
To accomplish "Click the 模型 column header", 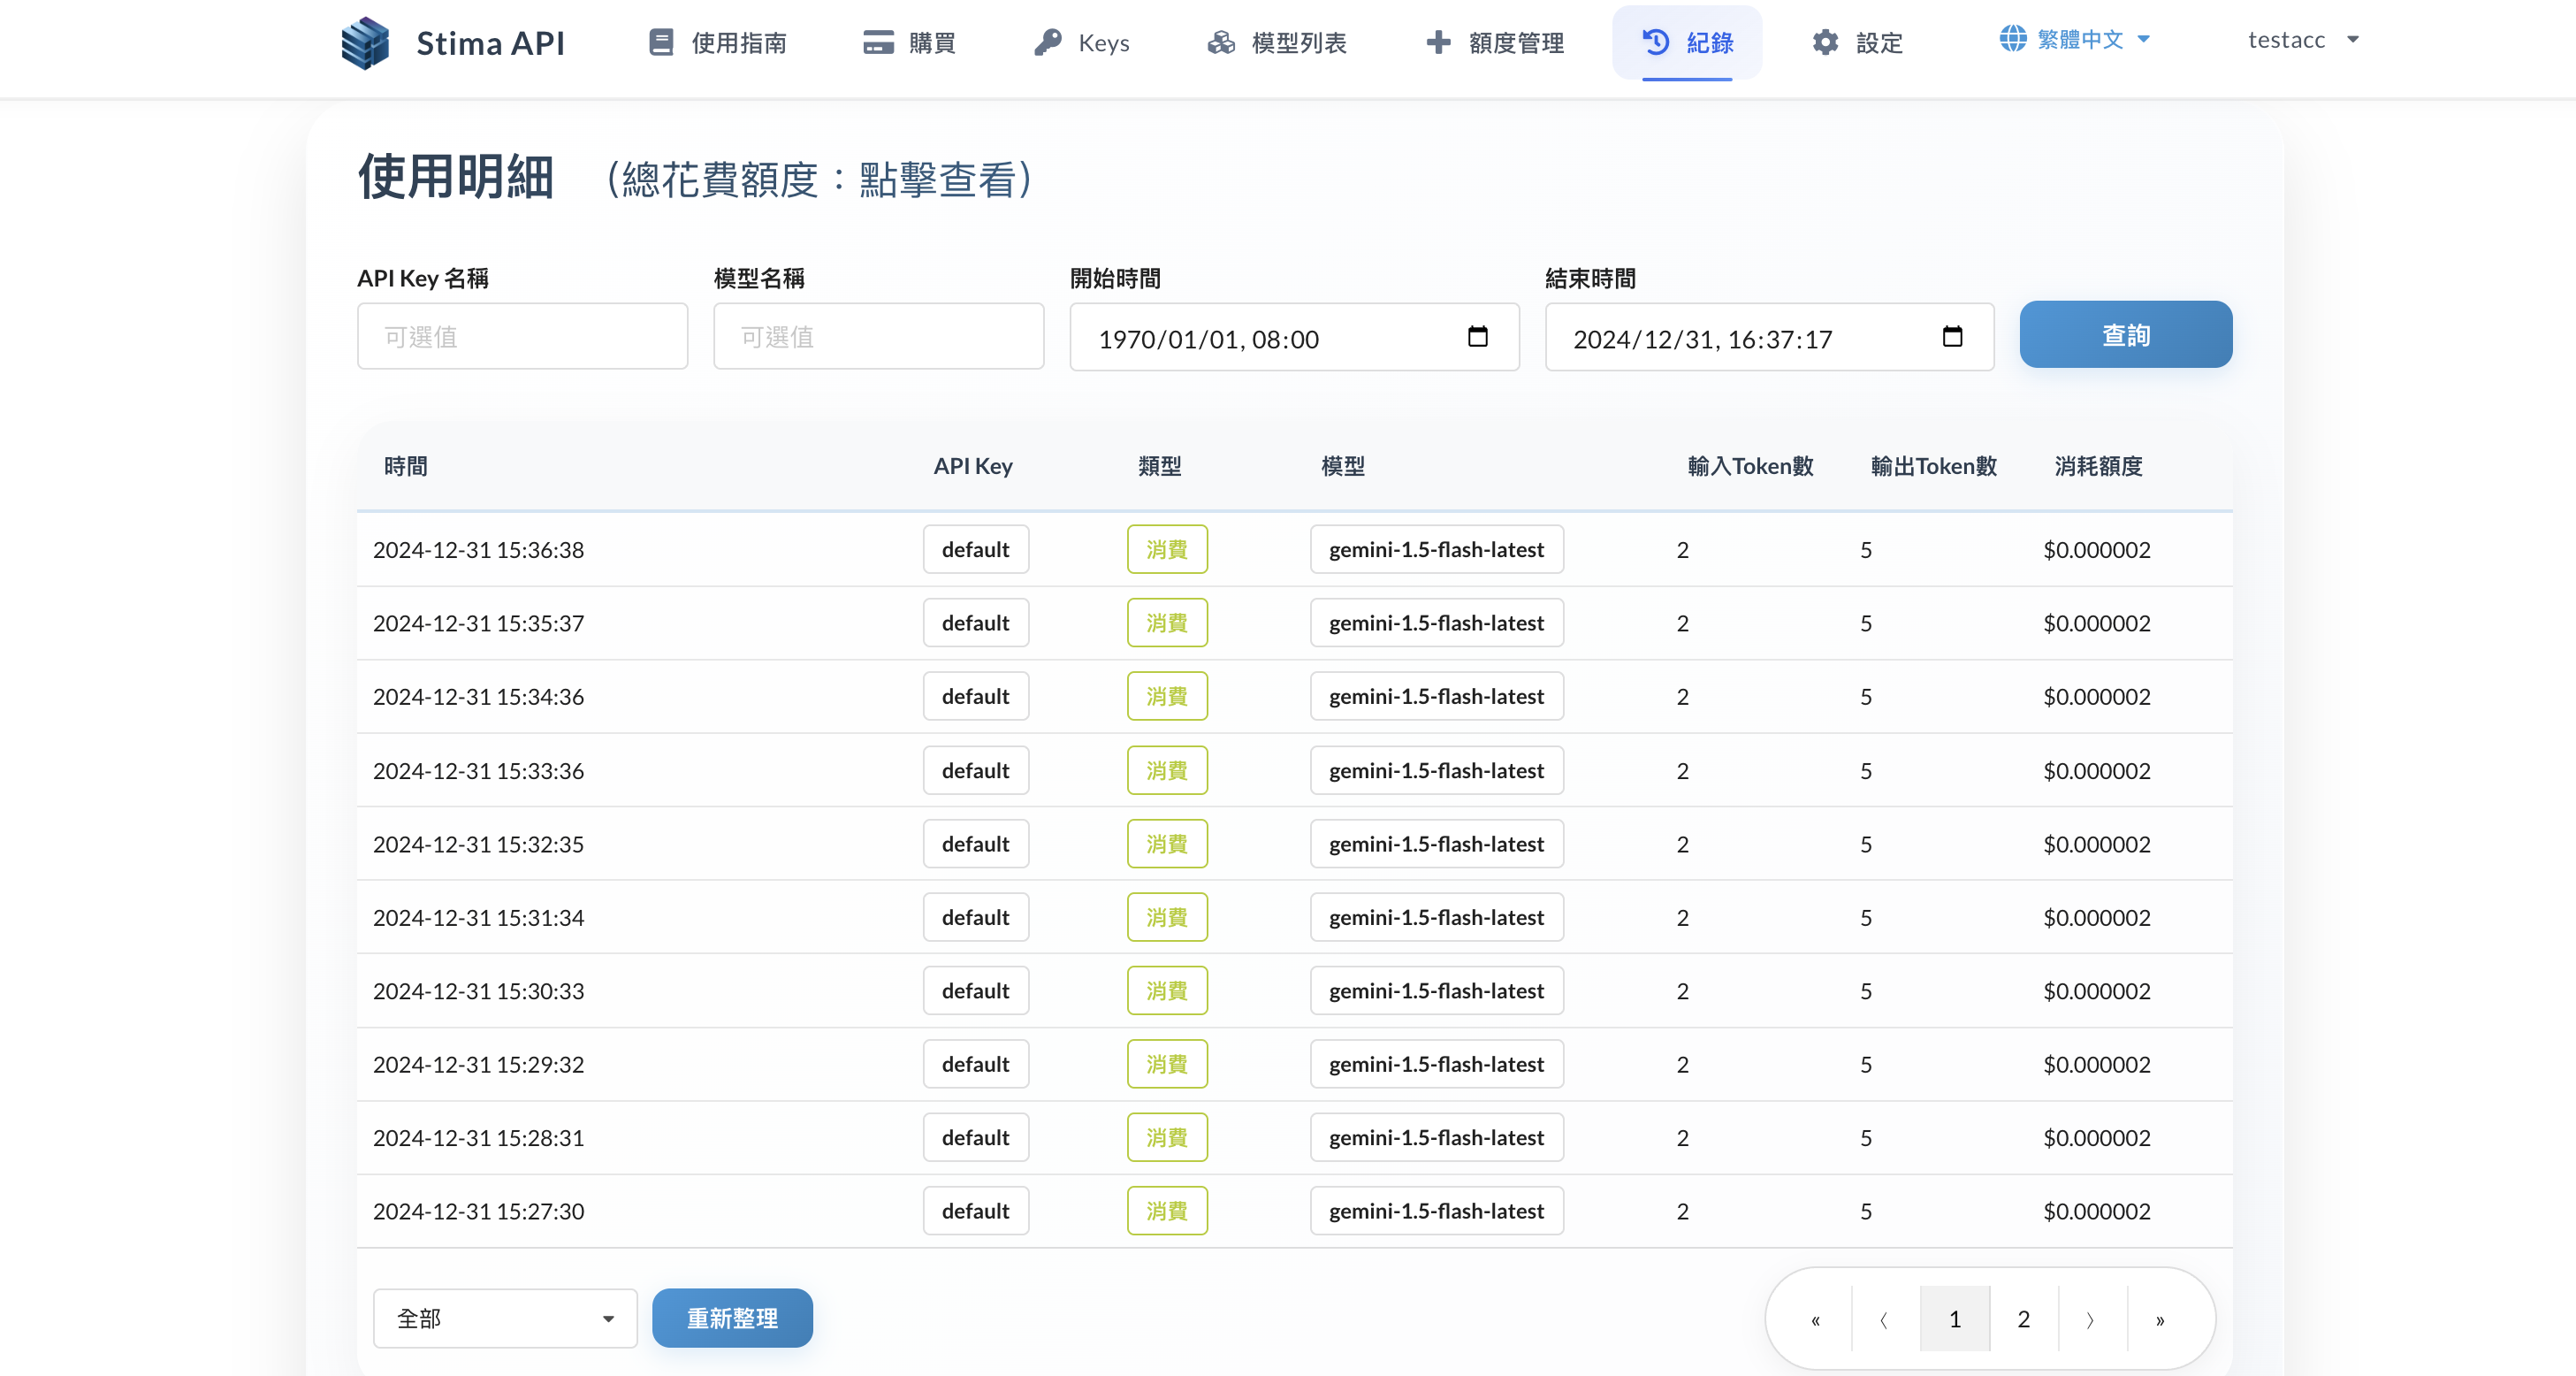I will tap(1342, 466).
